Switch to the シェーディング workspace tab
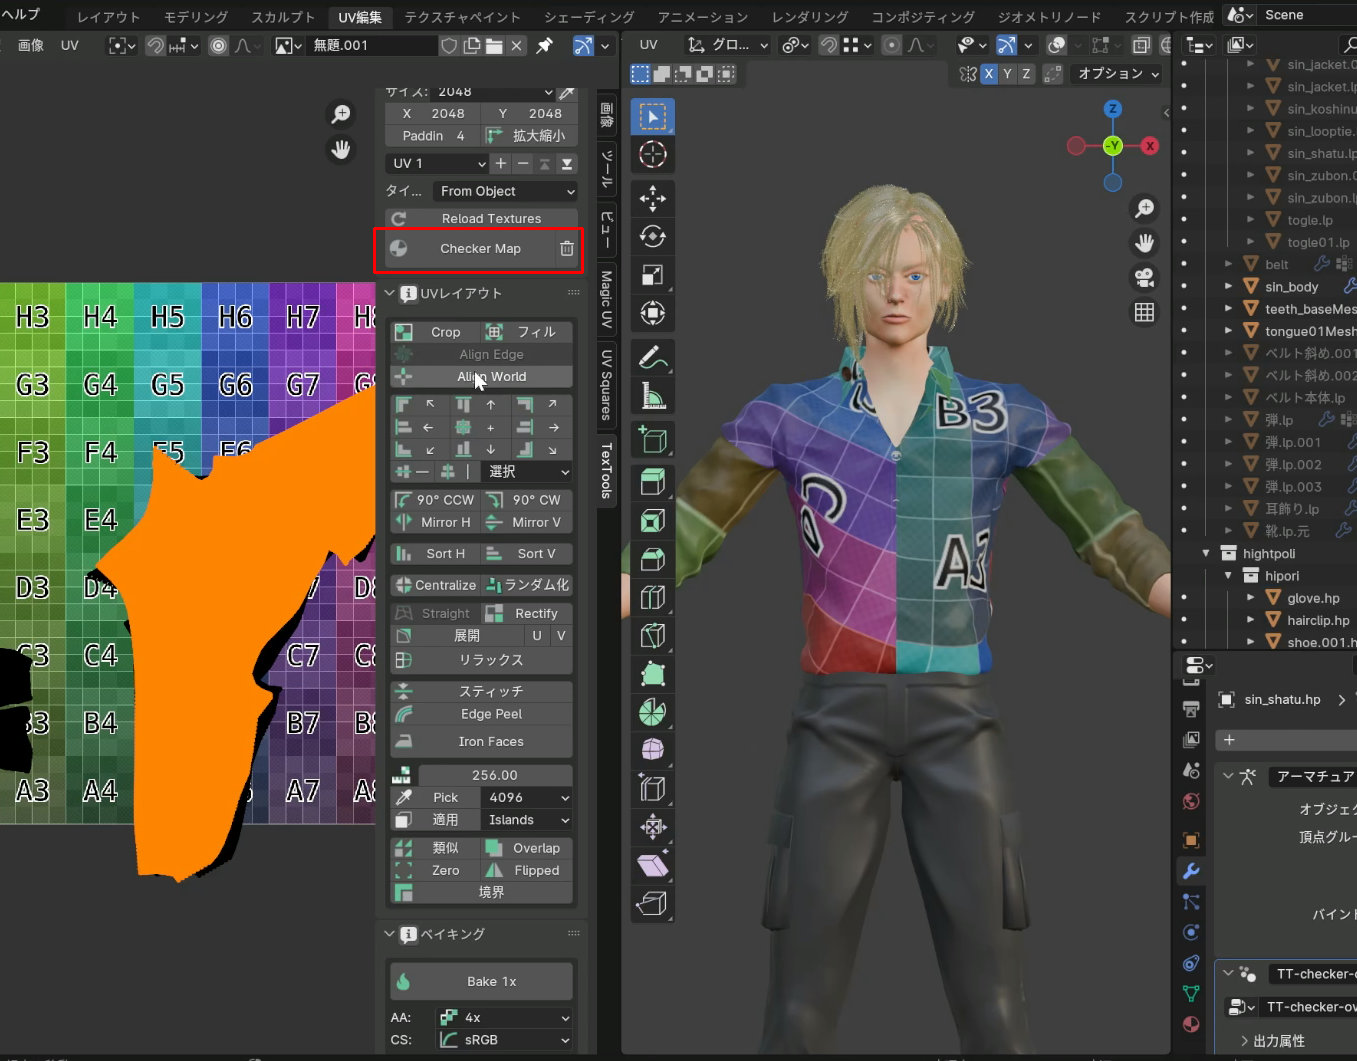Viewport: 1357px width, 1061px height. (x=588, y=17)
